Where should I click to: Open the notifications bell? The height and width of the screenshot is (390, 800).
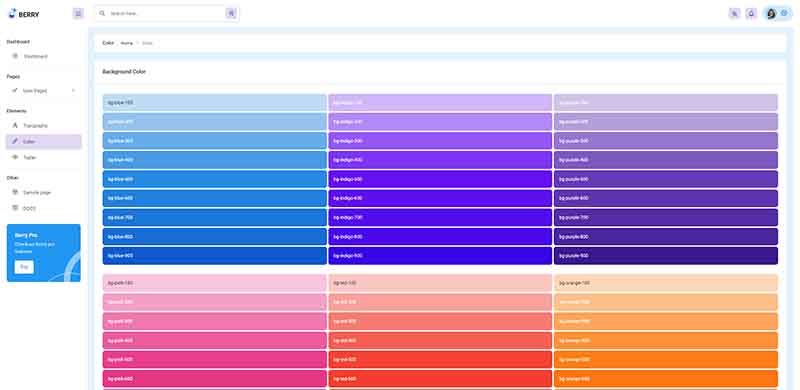click(751, 14)
